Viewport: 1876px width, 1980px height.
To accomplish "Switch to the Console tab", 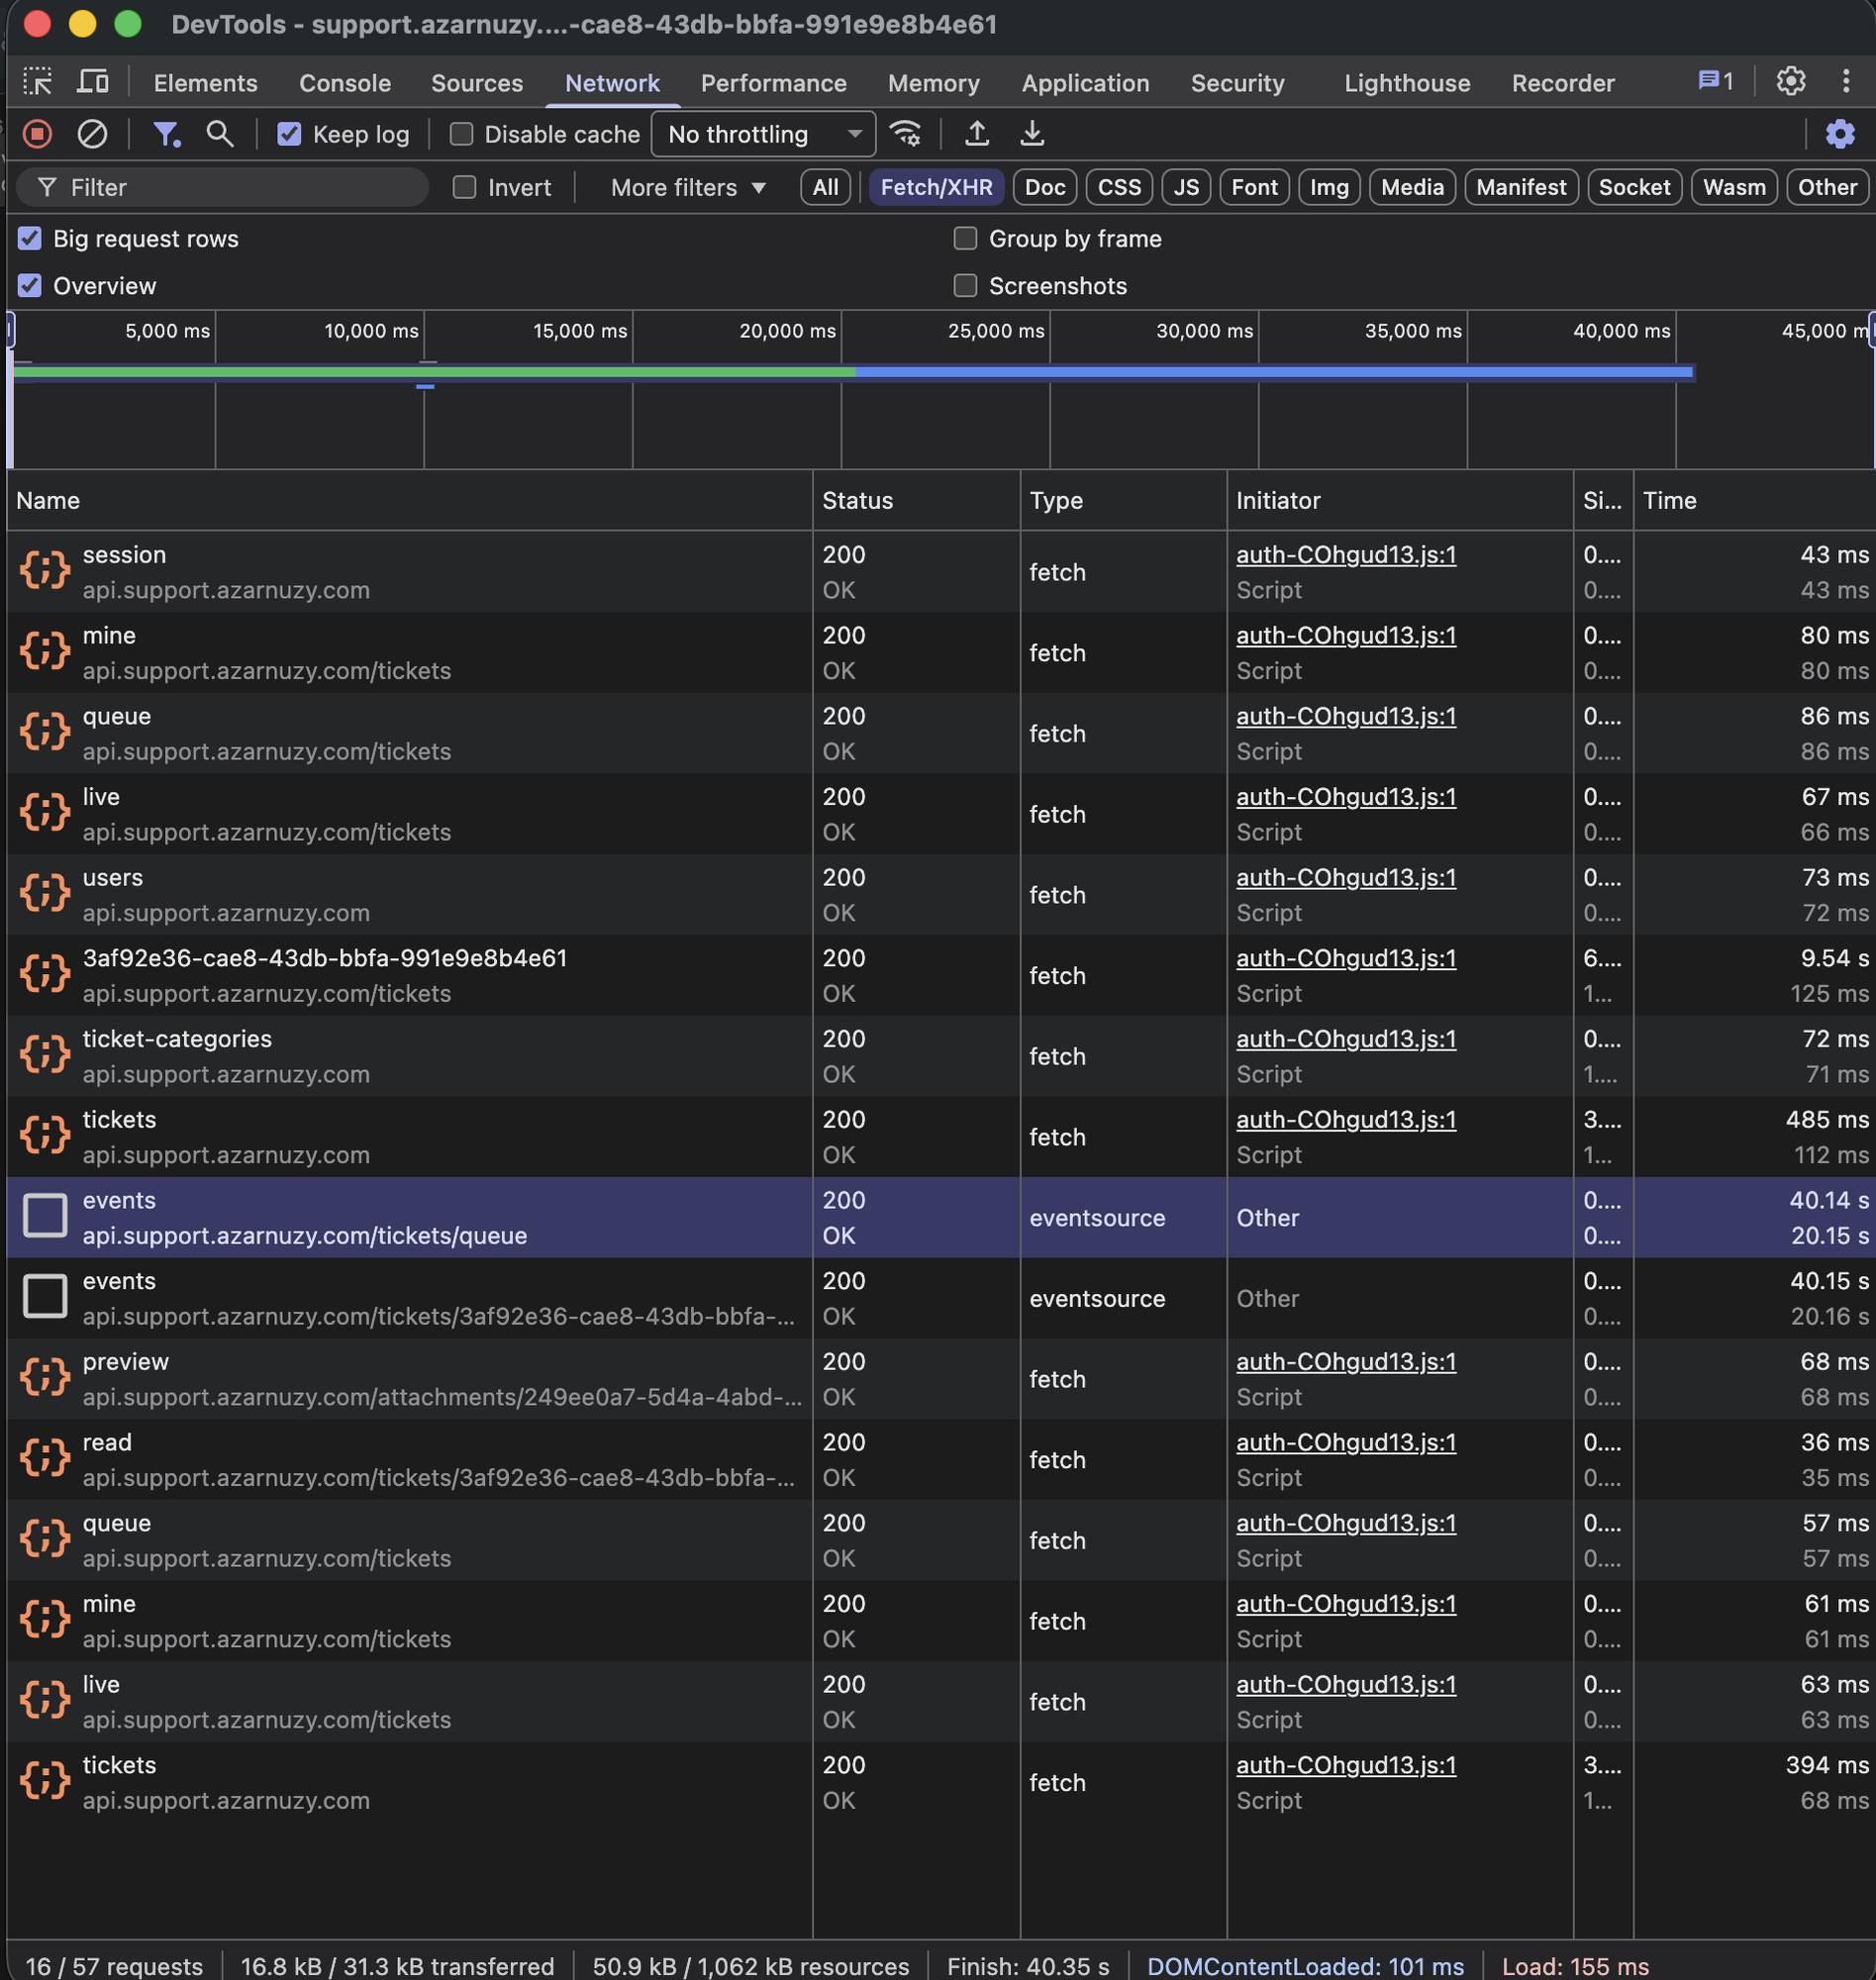I will (x=345, y=83).
